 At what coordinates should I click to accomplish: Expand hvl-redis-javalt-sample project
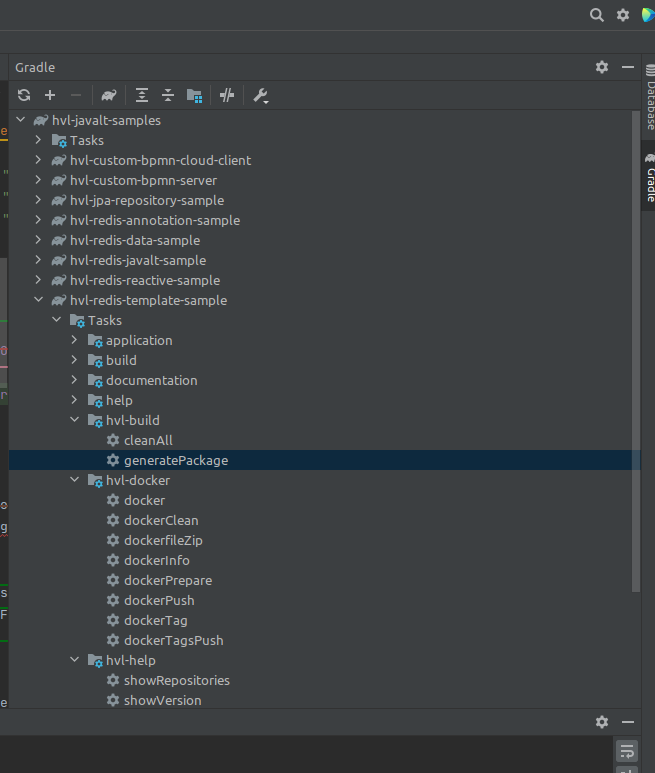point(38,260)
